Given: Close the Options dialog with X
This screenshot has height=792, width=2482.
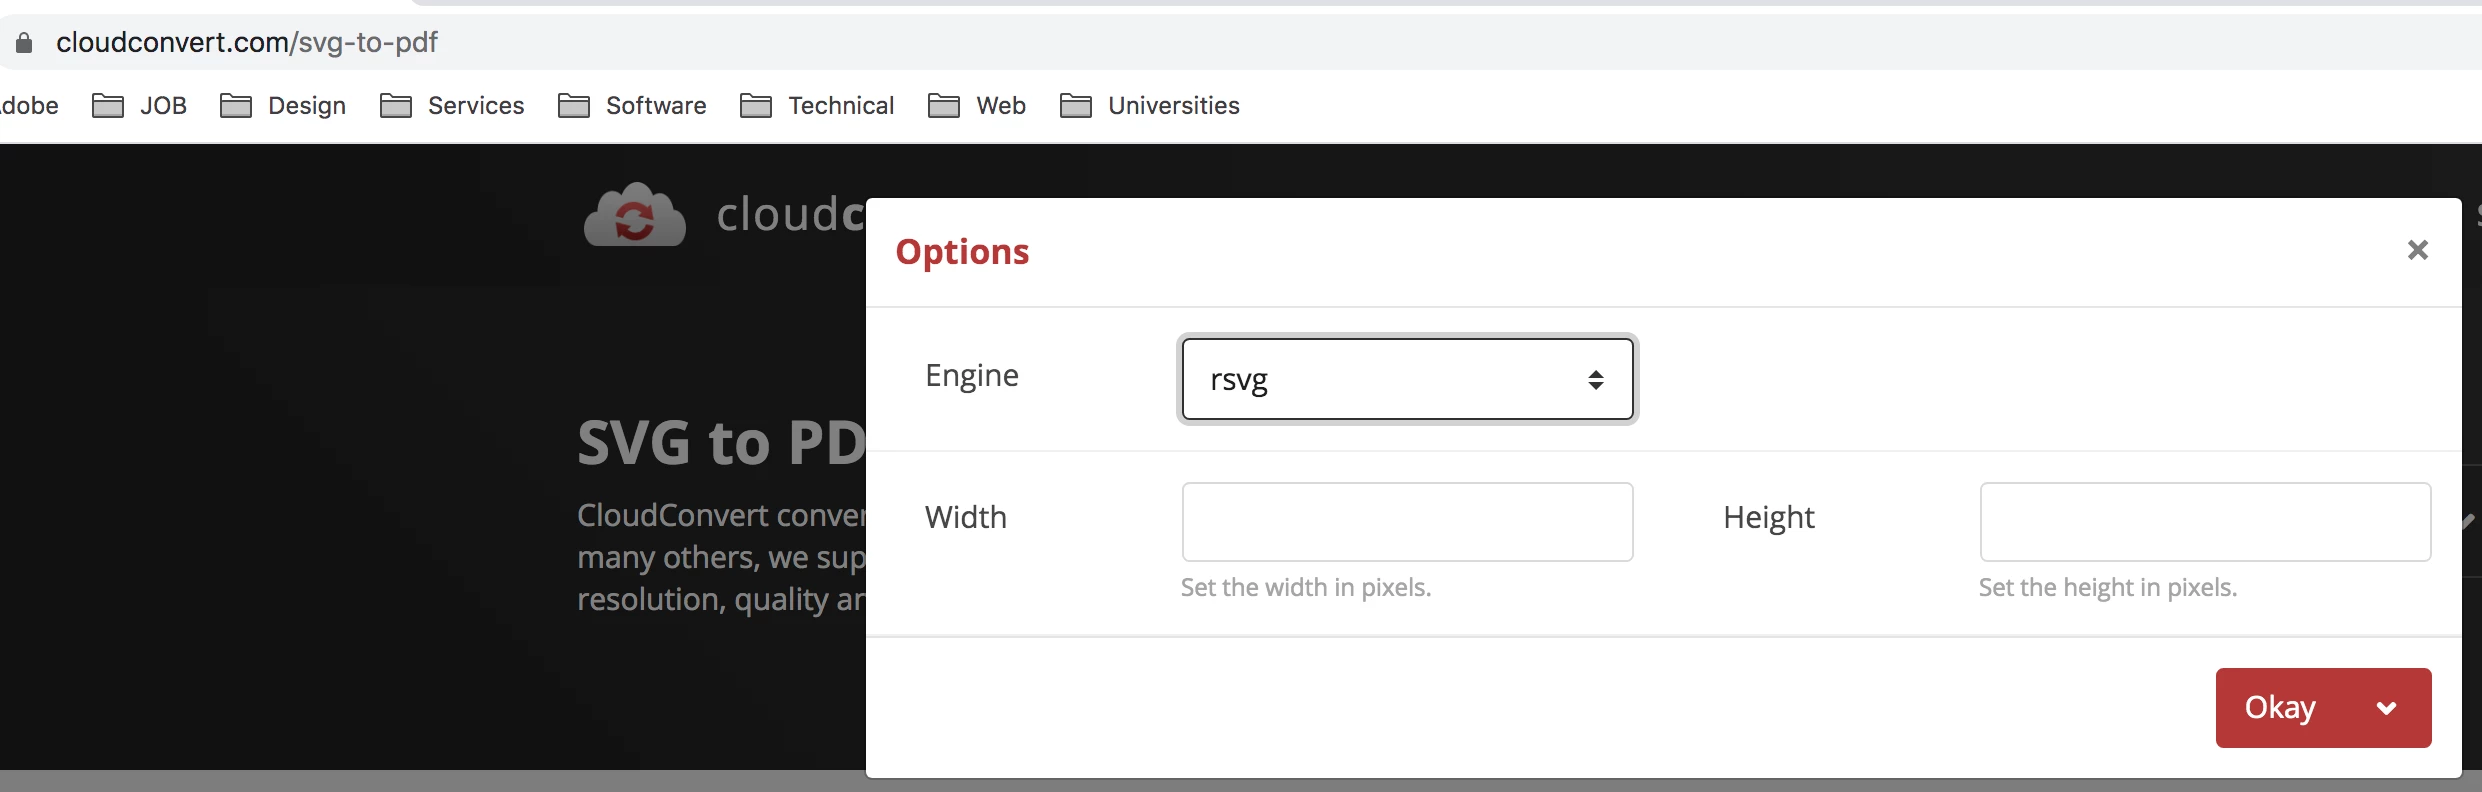Looking at the screenshot, I should pos(2417,250).
